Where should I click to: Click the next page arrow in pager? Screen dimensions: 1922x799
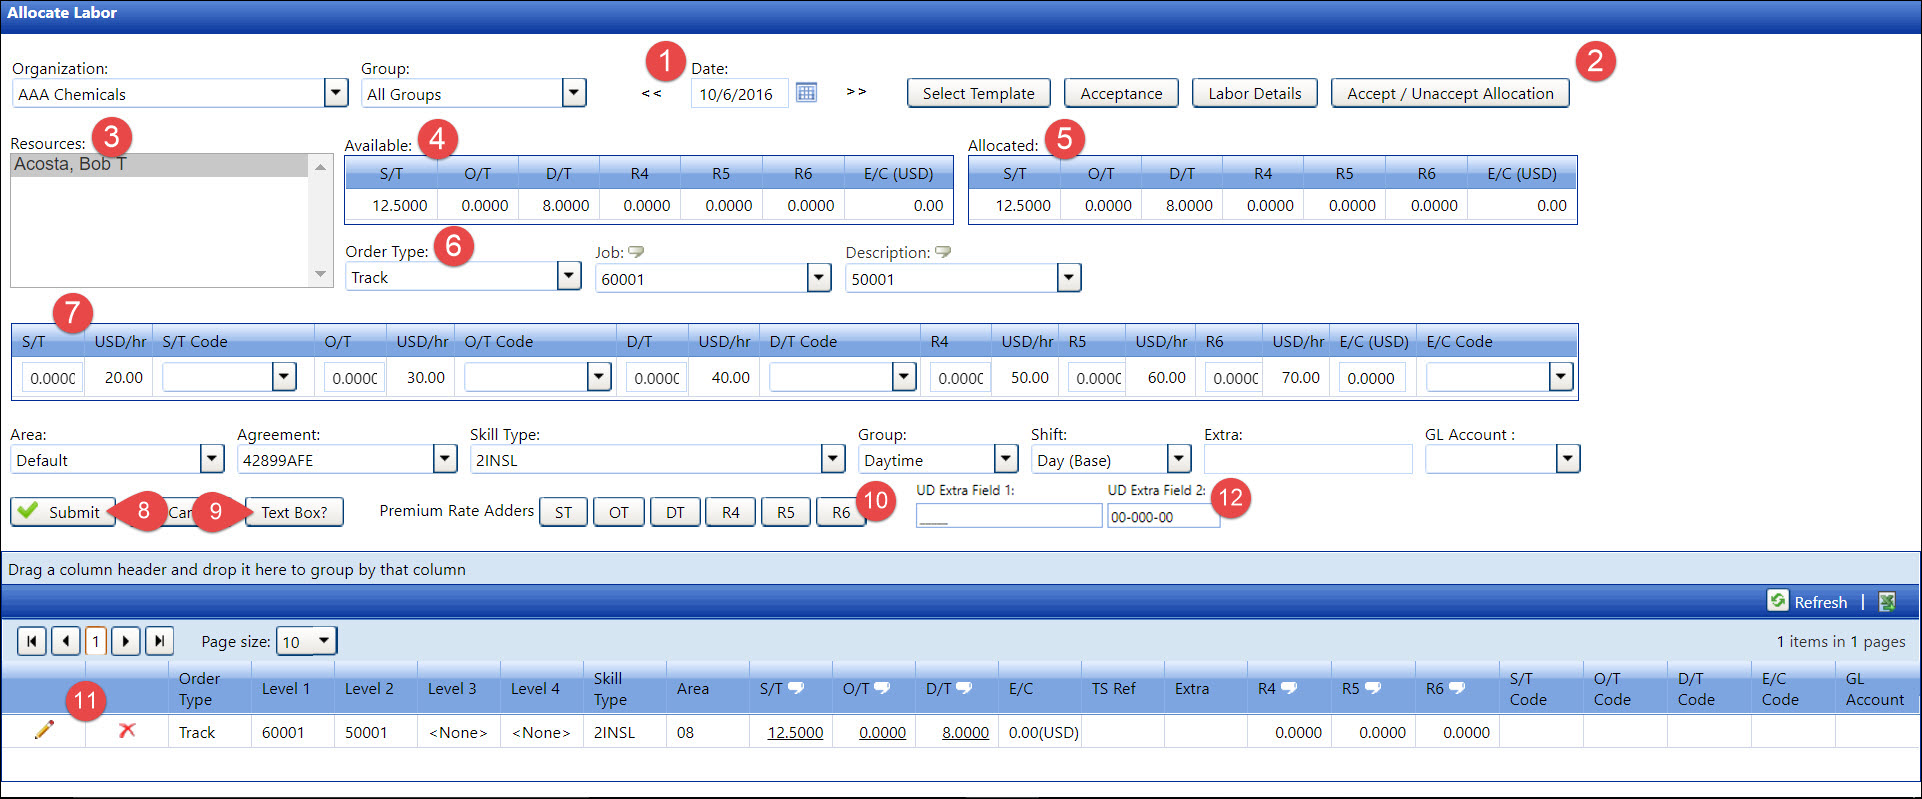click(x=126, y=641)
